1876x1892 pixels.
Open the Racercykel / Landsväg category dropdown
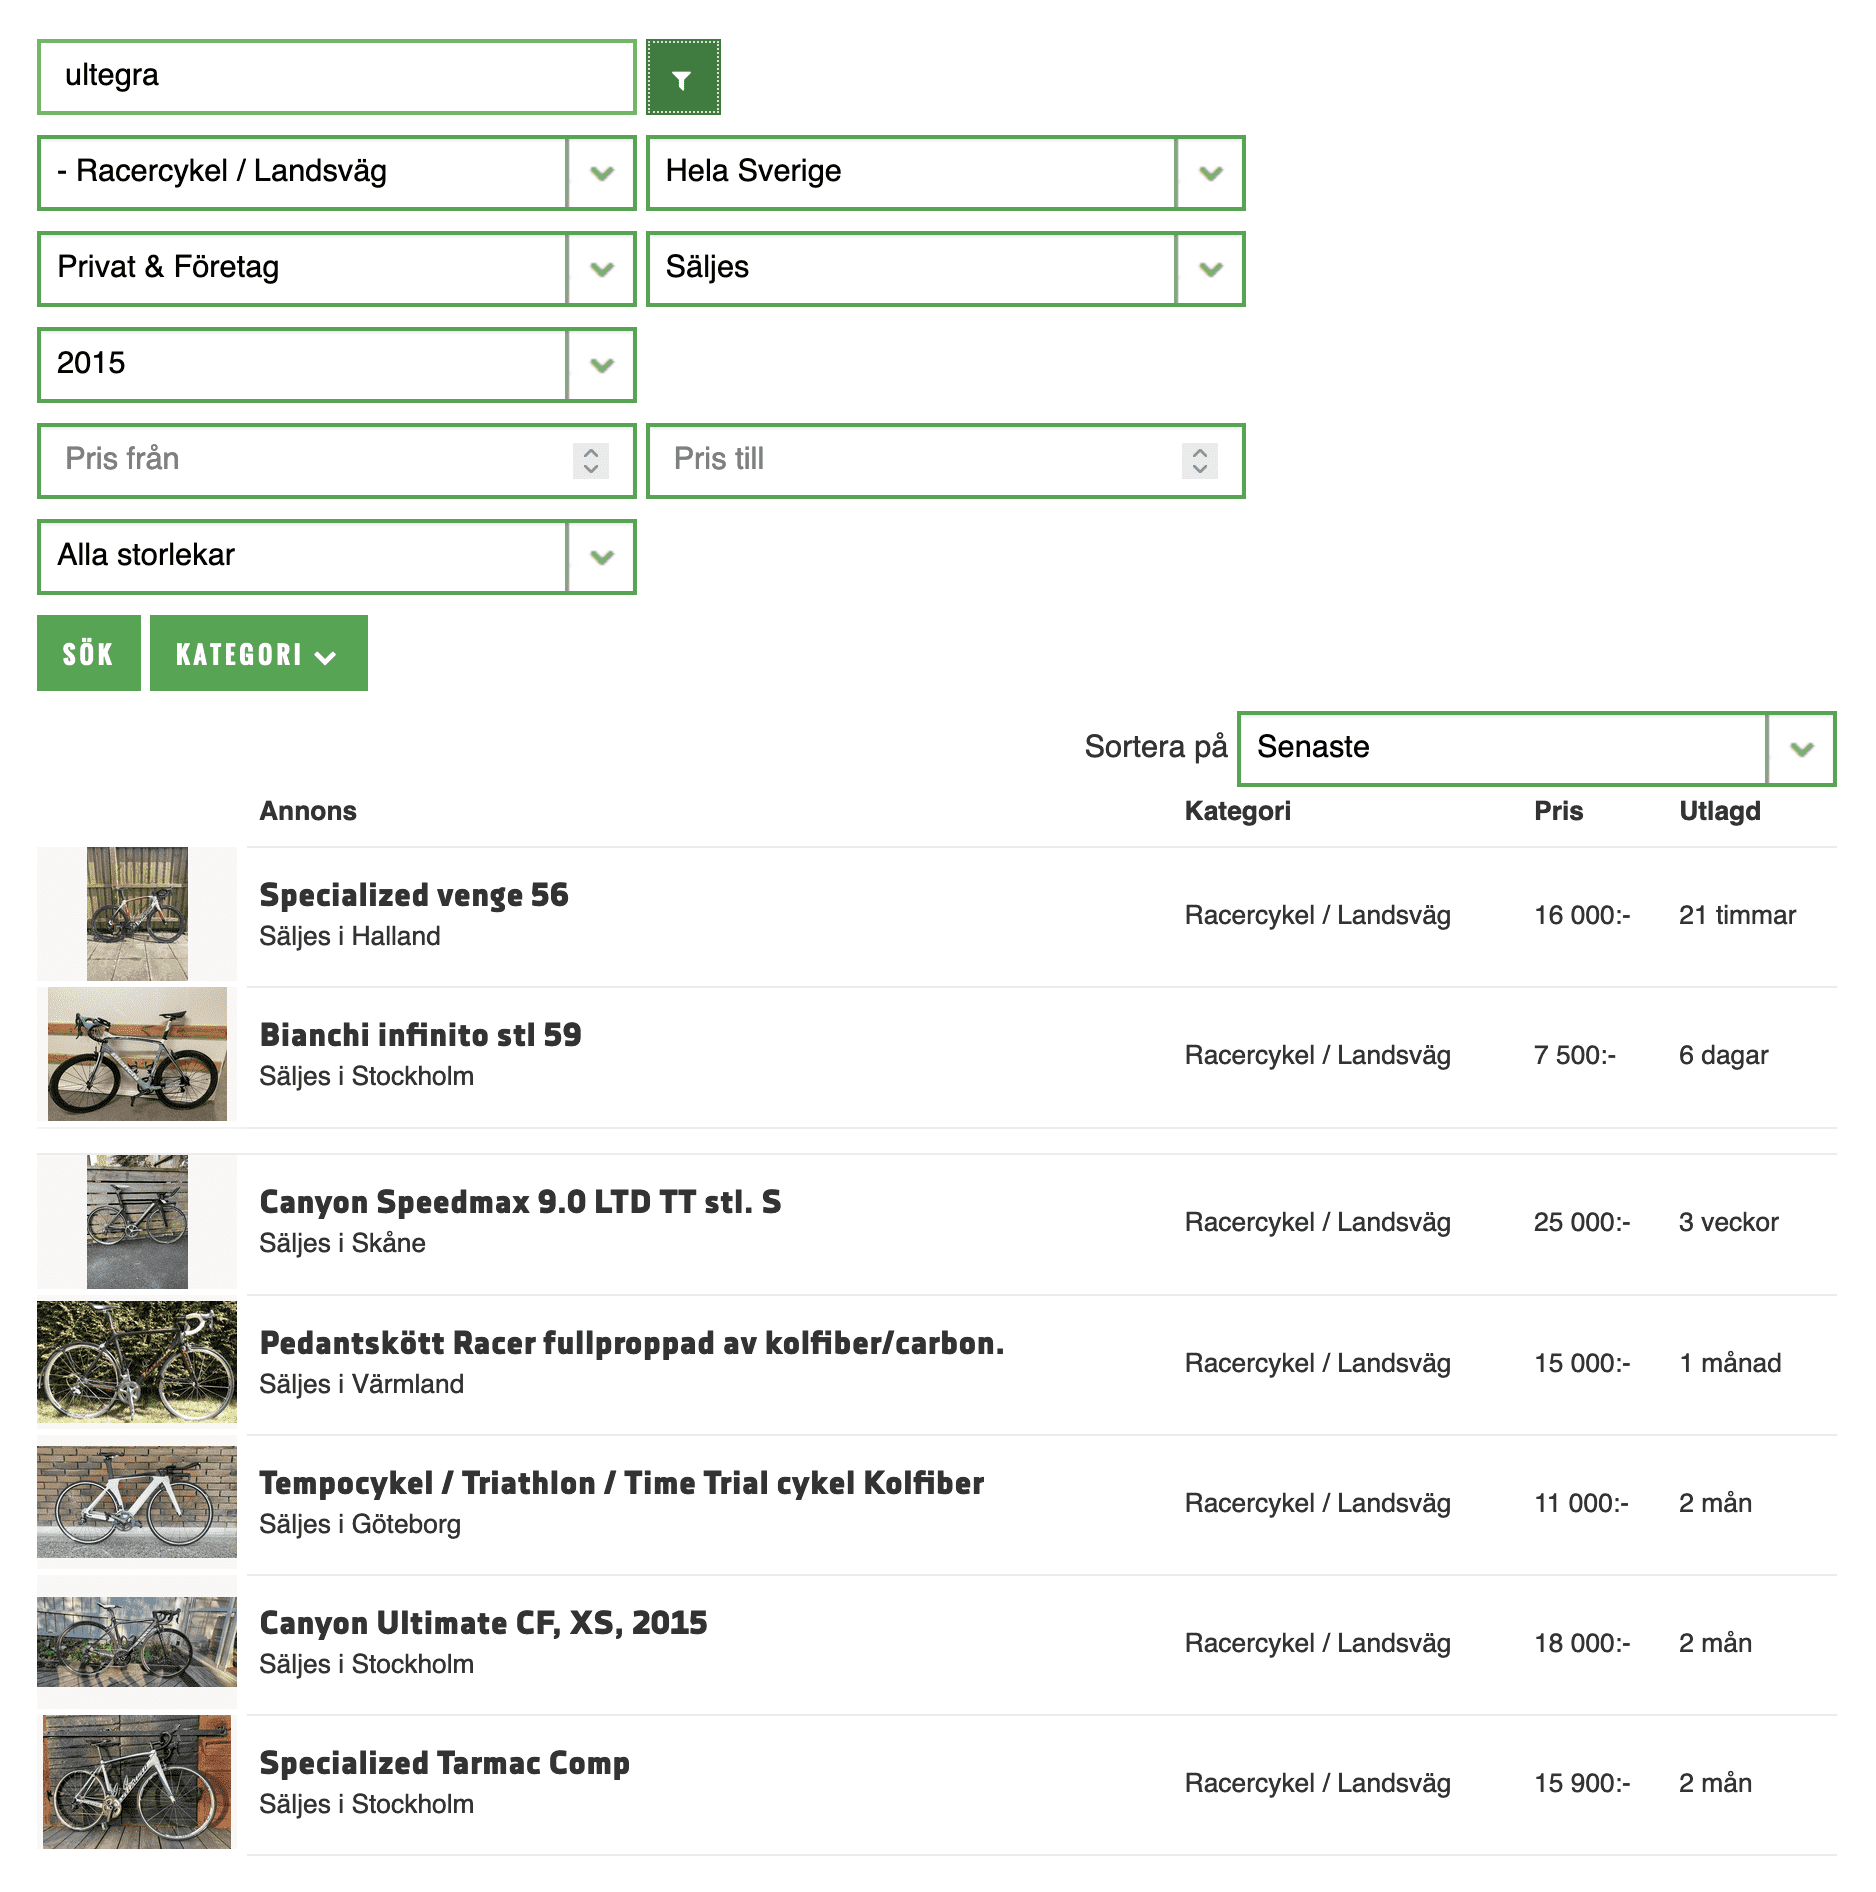coord(336,173)
